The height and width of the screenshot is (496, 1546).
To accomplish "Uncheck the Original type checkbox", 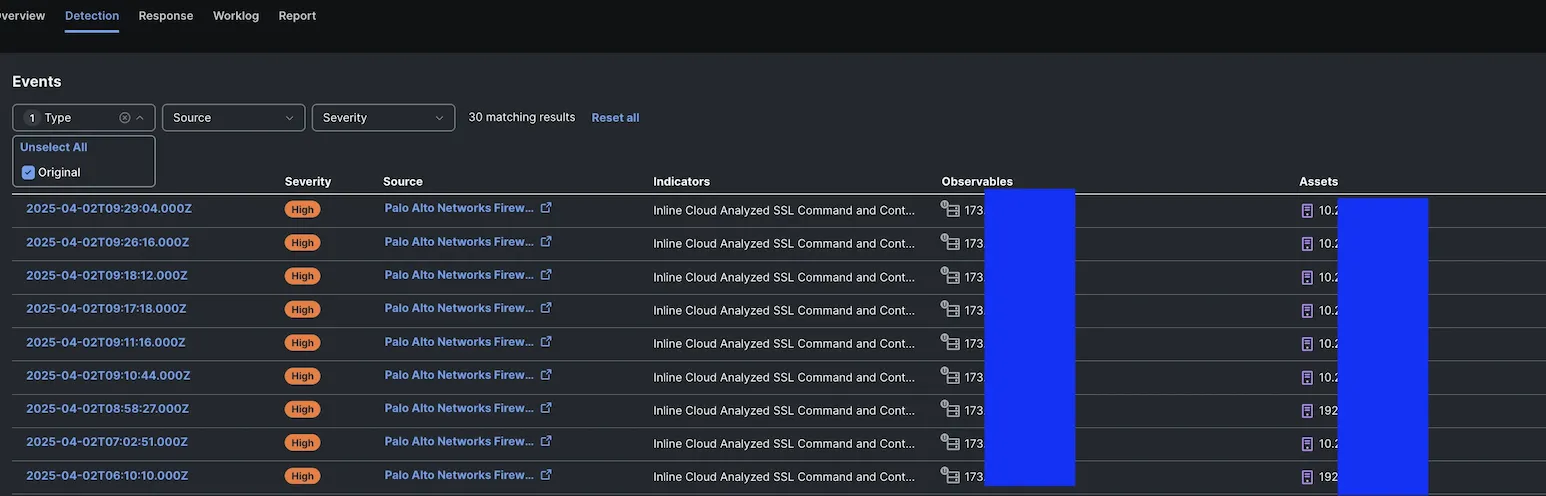I will (x=28, y=172).
